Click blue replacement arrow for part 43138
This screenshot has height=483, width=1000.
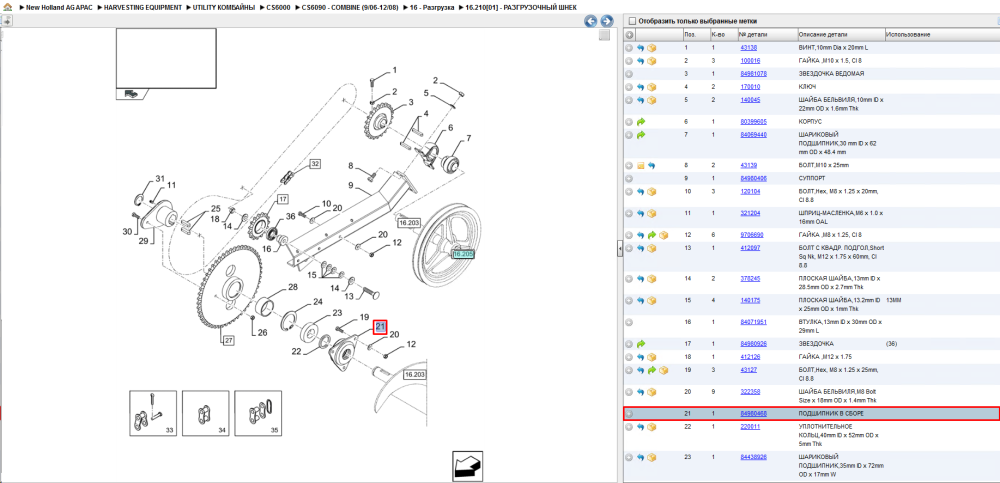tap(641, 48)
